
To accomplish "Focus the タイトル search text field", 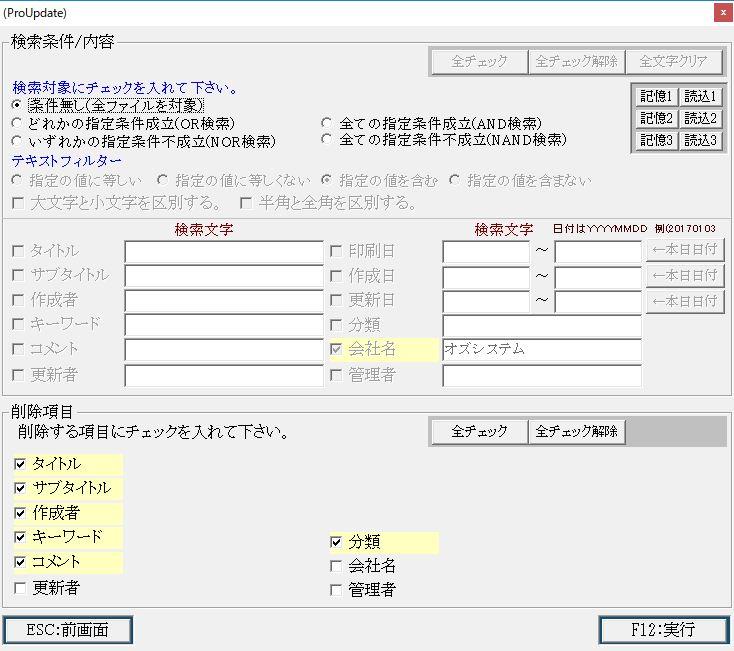I will (x=224, y=252).
